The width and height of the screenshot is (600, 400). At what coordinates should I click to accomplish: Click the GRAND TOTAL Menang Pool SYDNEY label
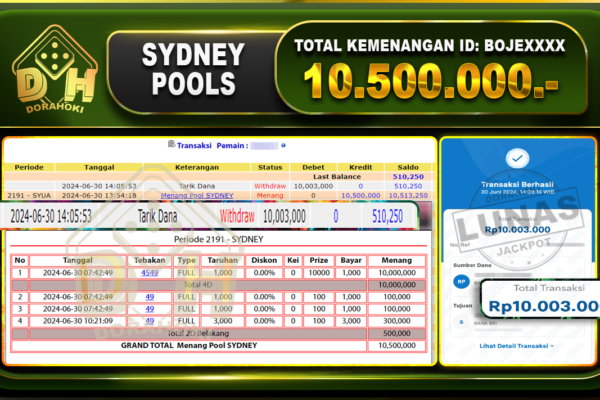(189, 345)
